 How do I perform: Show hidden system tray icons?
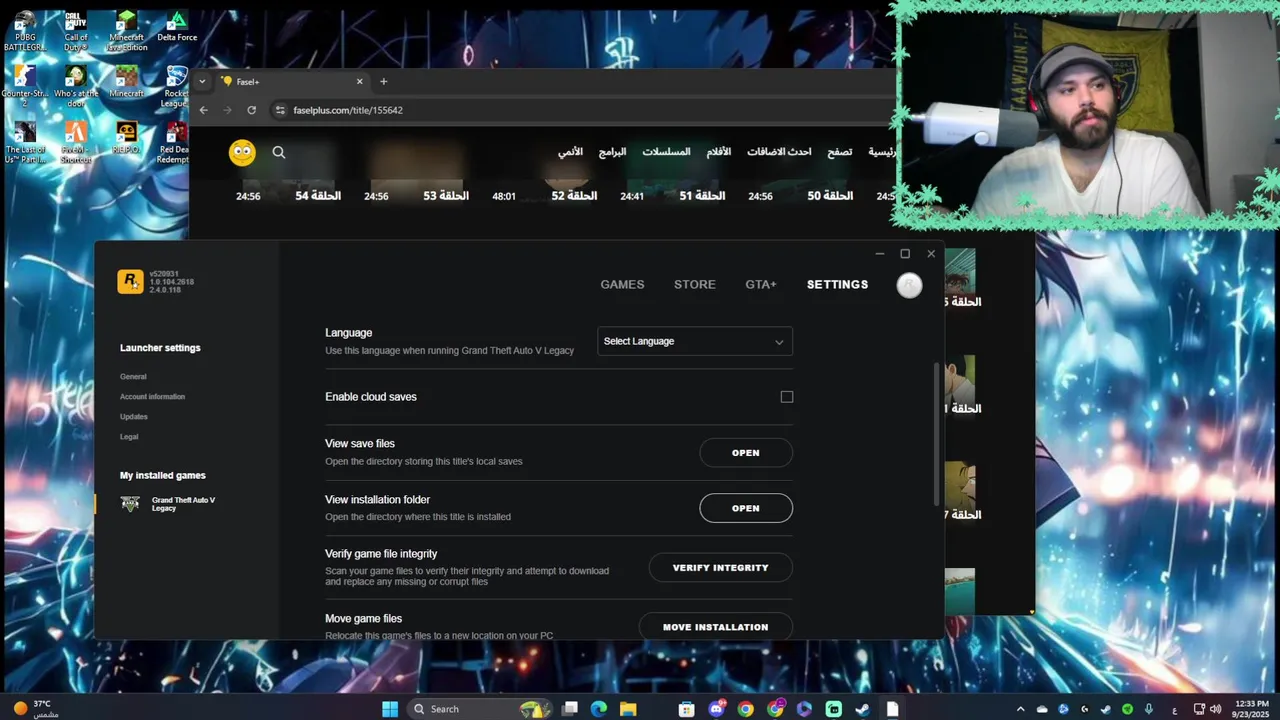1020,709
